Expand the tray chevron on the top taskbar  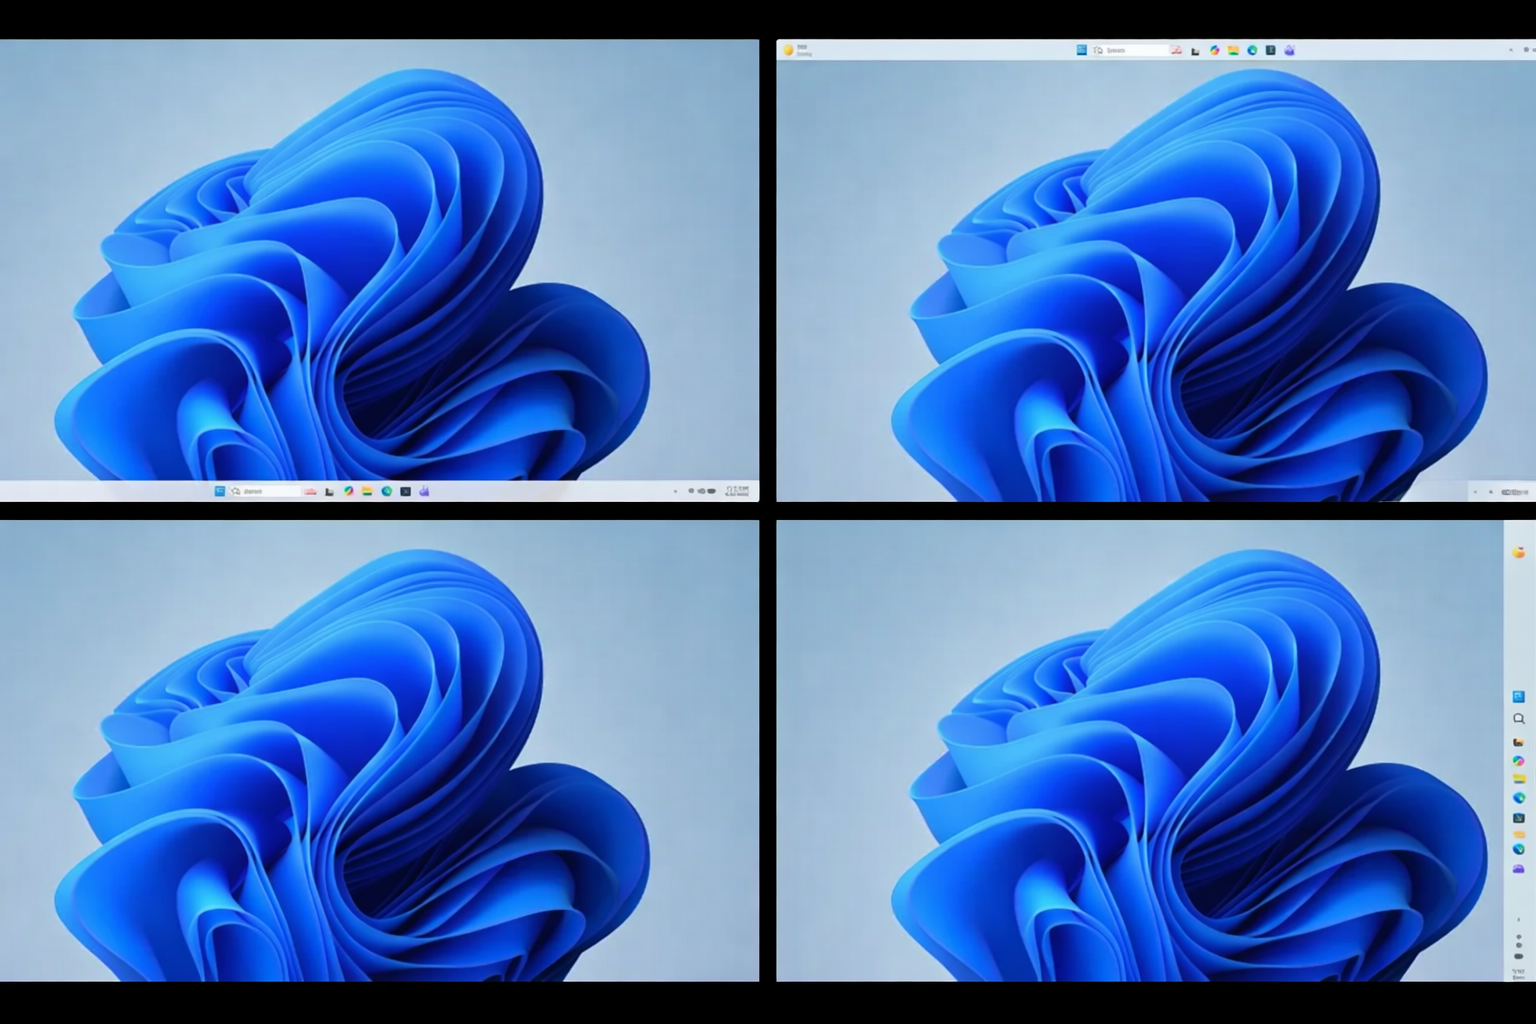coord(1511,50)
